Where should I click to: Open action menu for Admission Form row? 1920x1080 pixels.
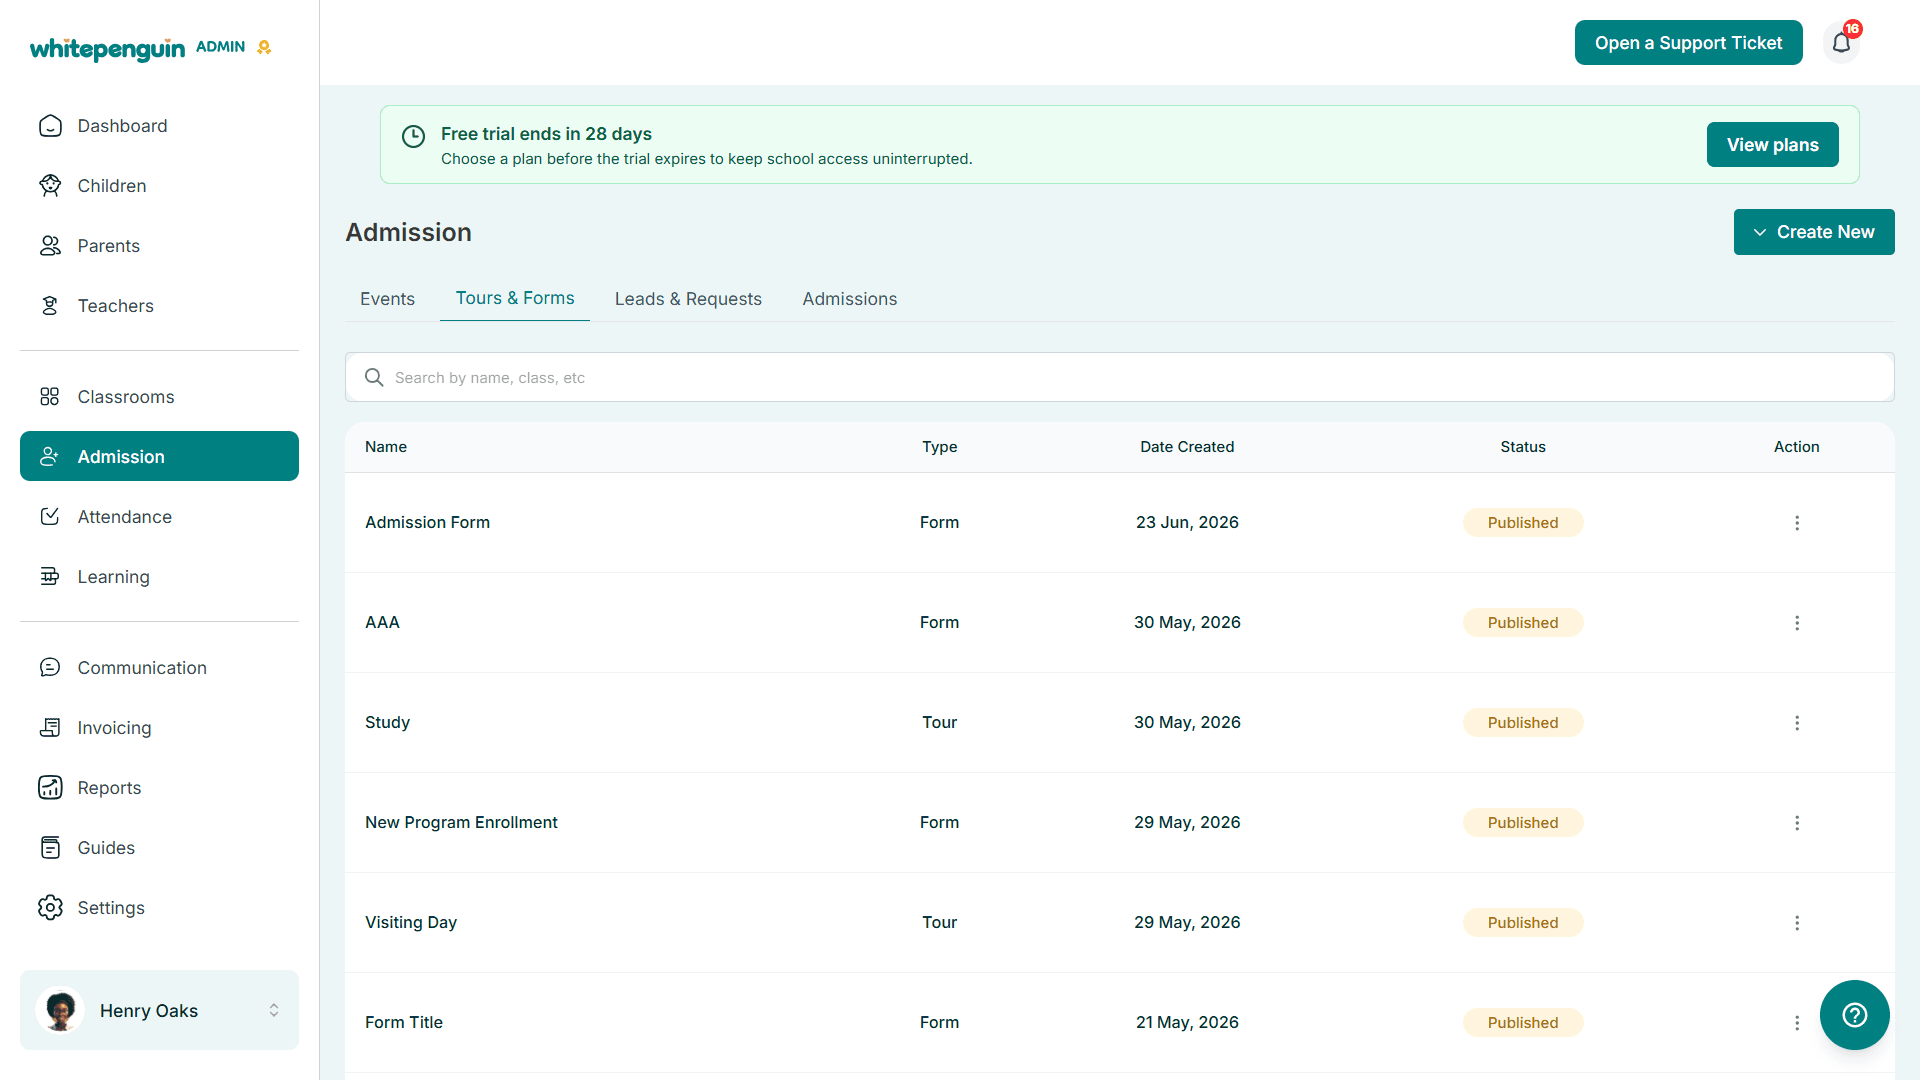(x=1797, y=523)
